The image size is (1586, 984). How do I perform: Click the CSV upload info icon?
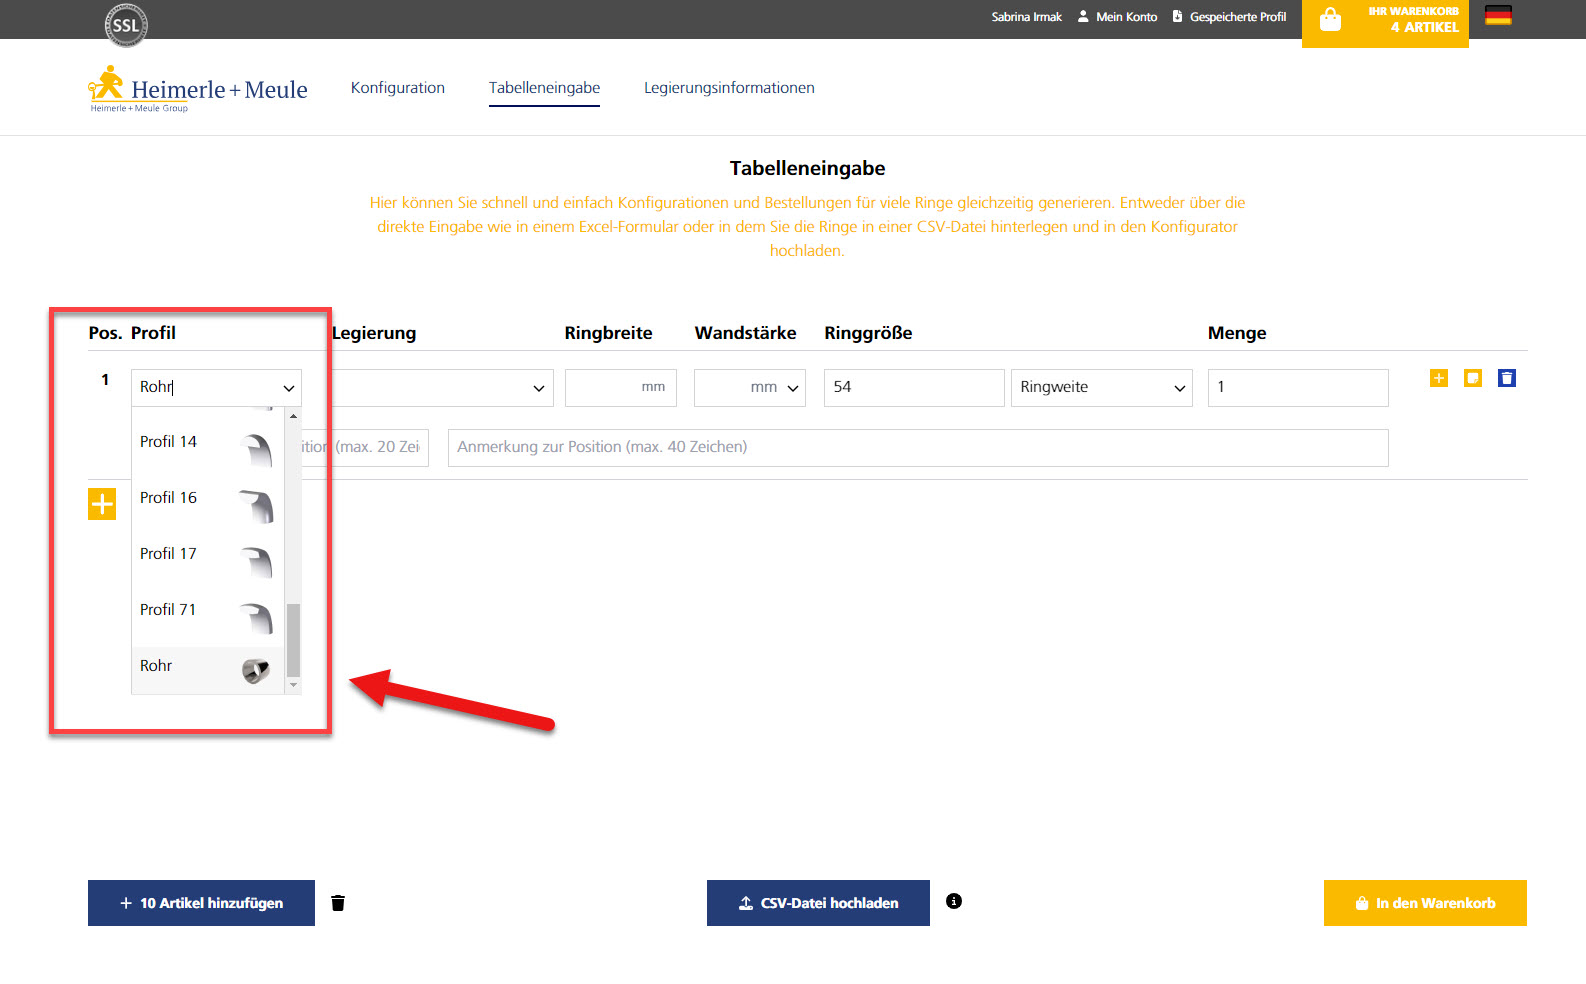coord(954,901)
